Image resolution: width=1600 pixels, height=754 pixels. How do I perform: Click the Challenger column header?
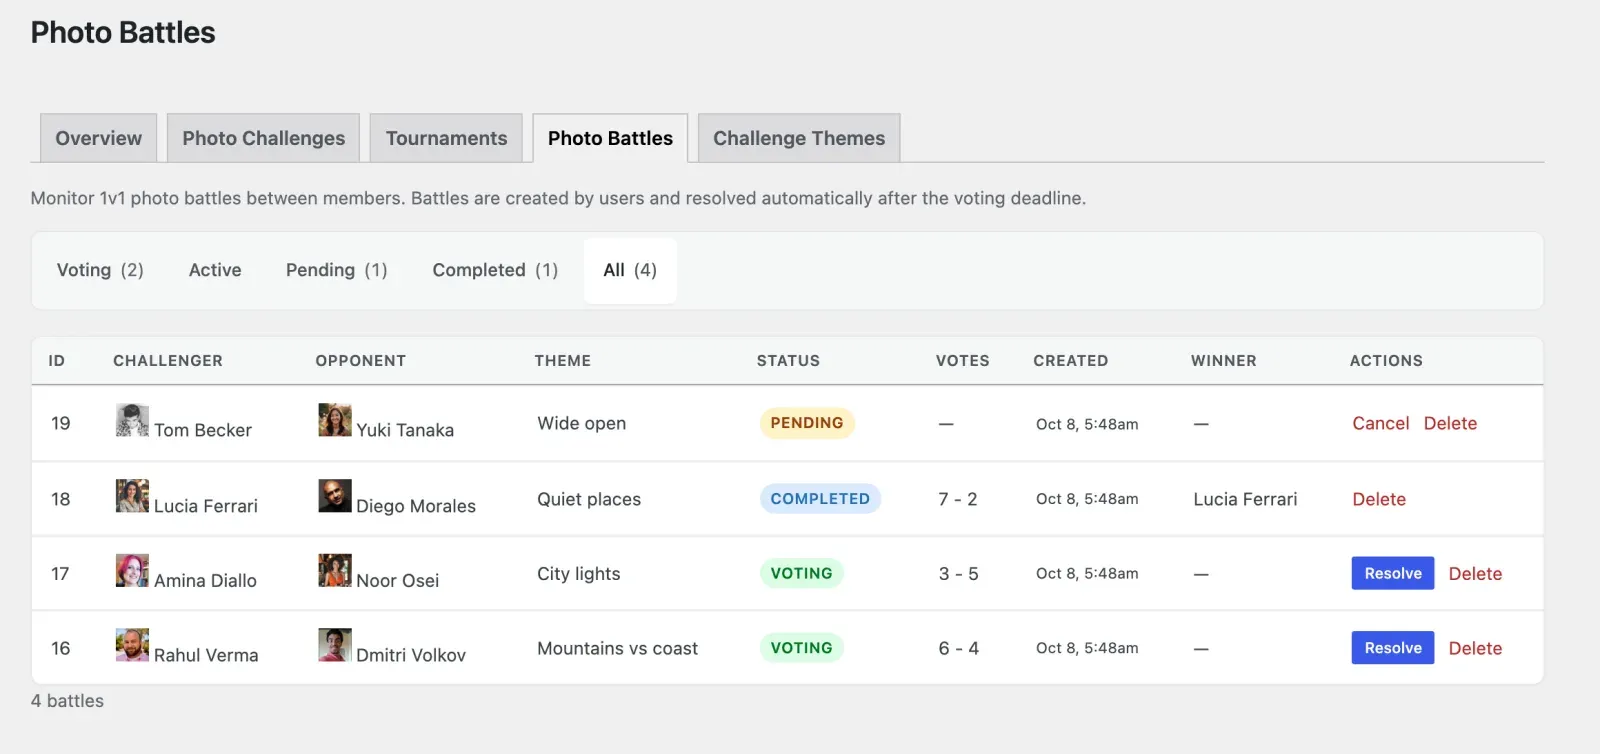[168, 361]
